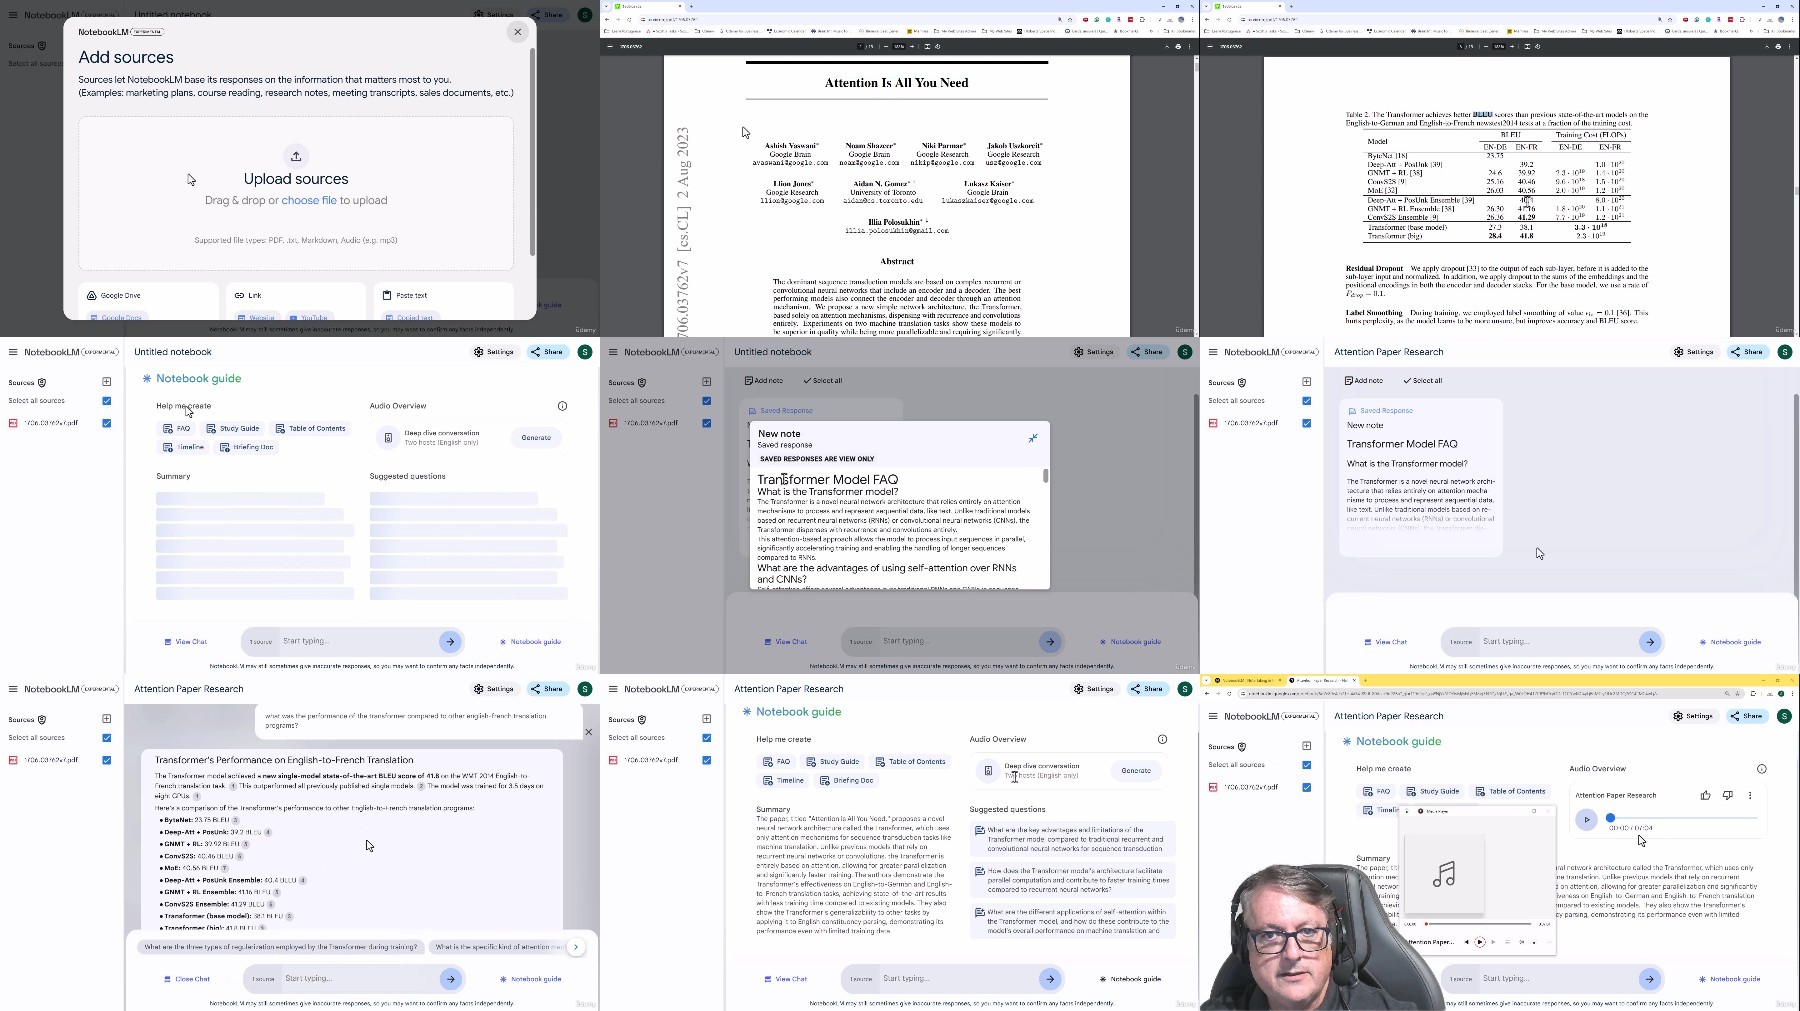
Task: Click the Timeline chip beside the typed summary
Action: click(784, 781)
